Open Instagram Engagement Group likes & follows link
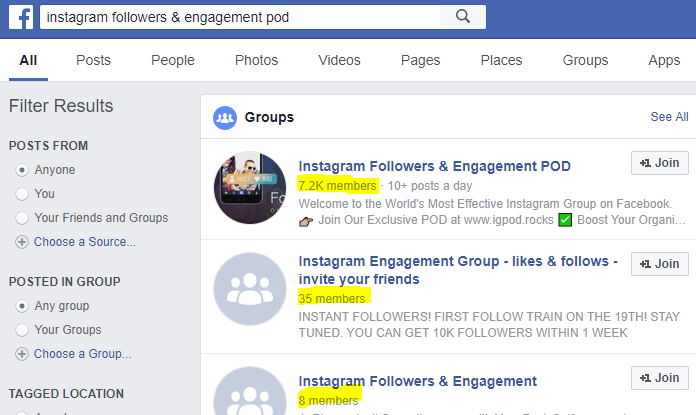This screenshot has width=696, height=415. point(458,270)
